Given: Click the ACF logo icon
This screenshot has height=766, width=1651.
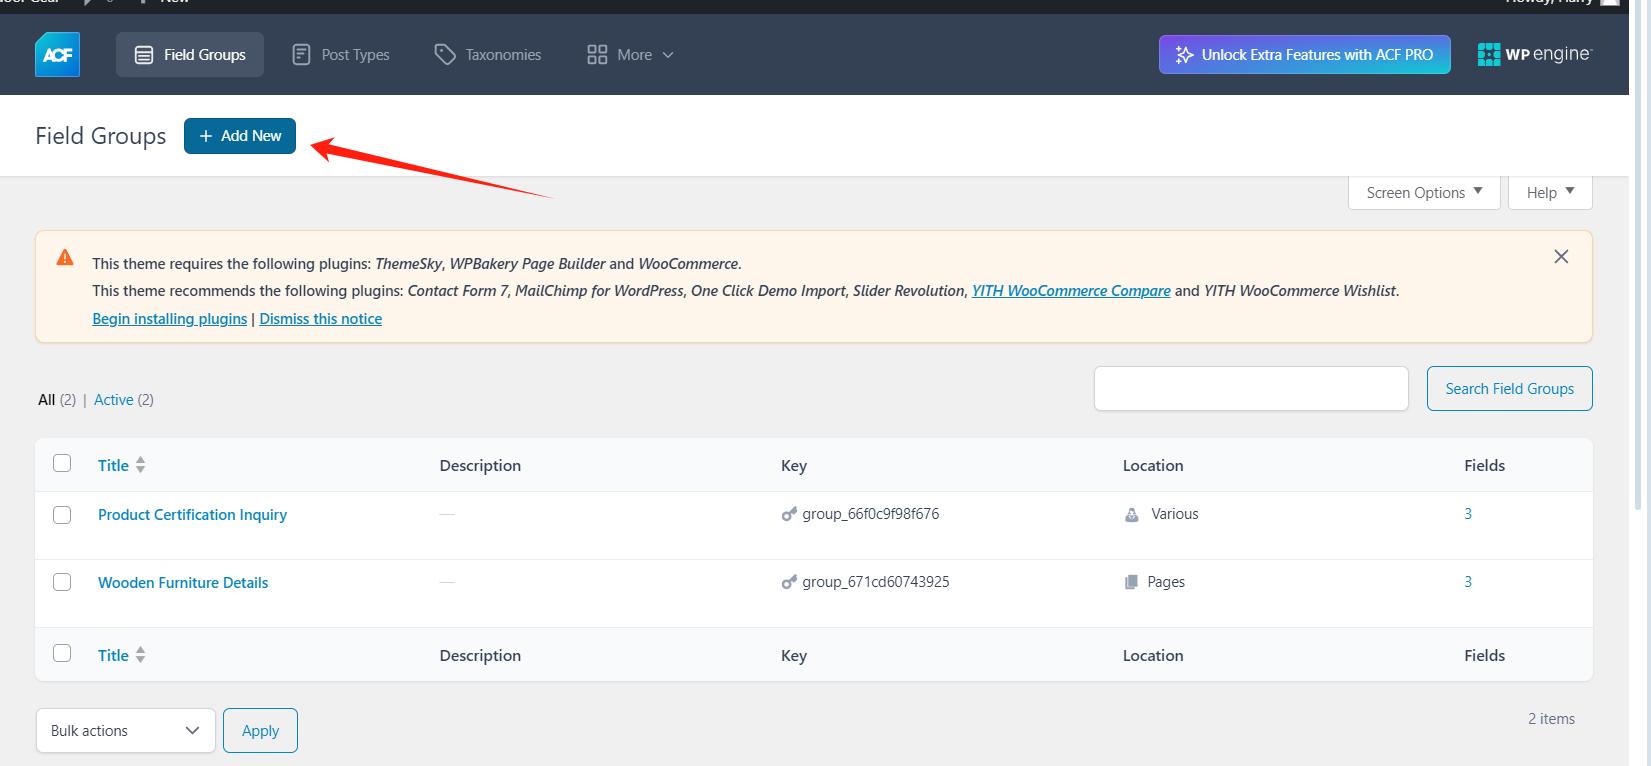Looking at the screenshot, I should click(57, 55).
